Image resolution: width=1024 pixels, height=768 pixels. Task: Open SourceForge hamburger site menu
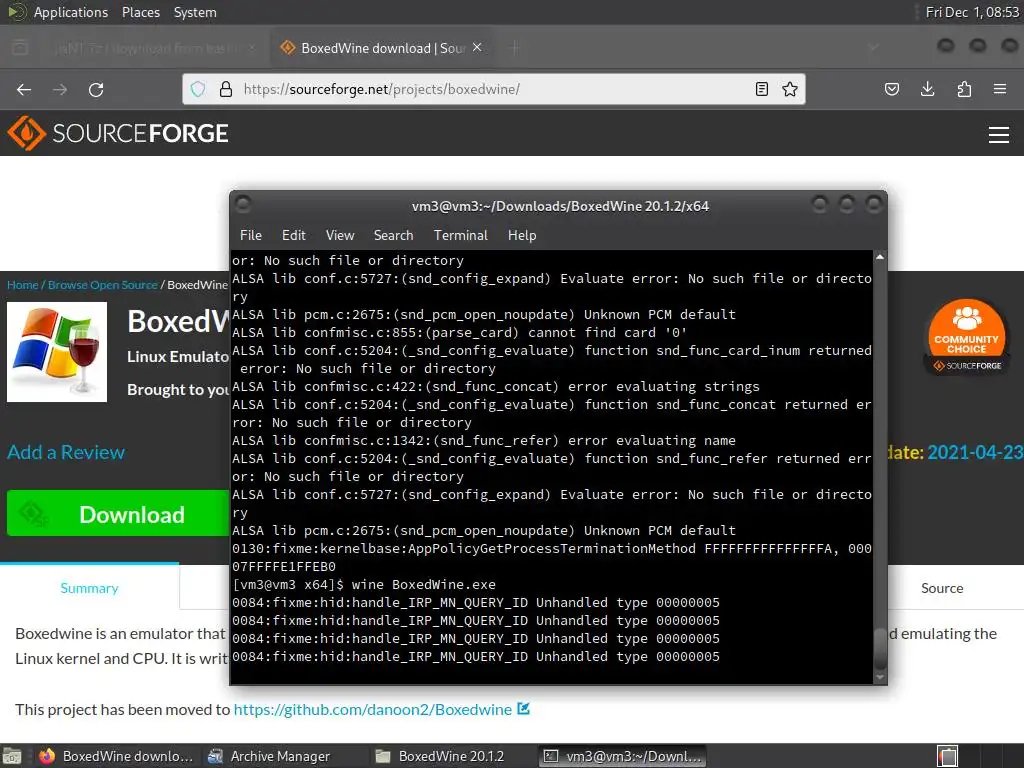click(999, 135)
